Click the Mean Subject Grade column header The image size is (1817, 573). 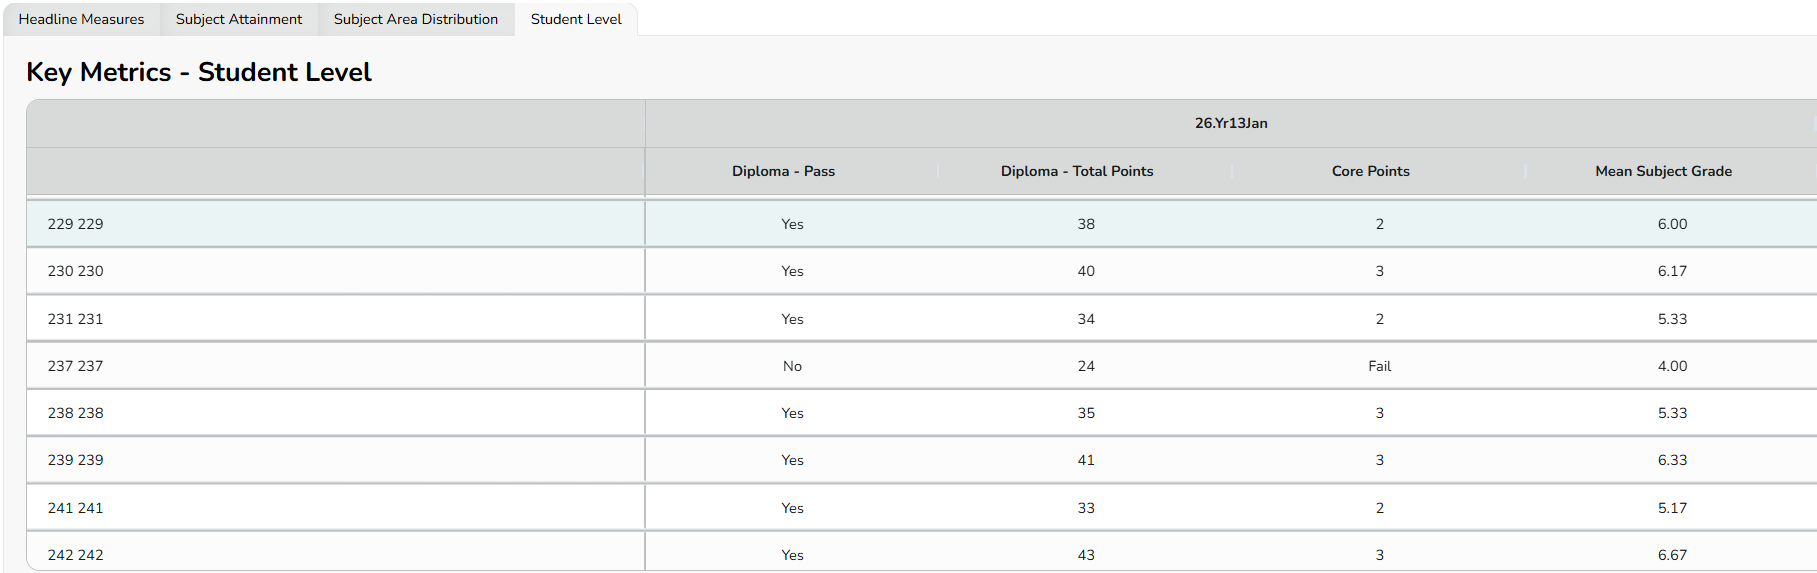point(1663,171)
